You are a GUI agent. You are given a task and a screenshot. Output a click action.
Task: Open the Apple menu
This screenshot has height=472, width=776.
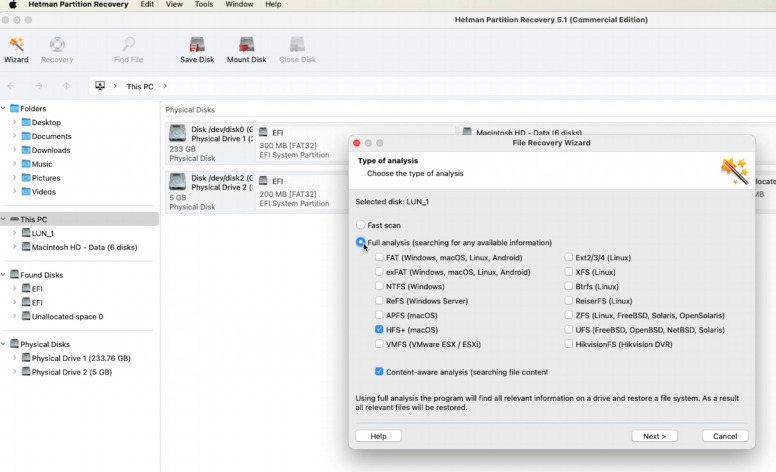point(13,4)
